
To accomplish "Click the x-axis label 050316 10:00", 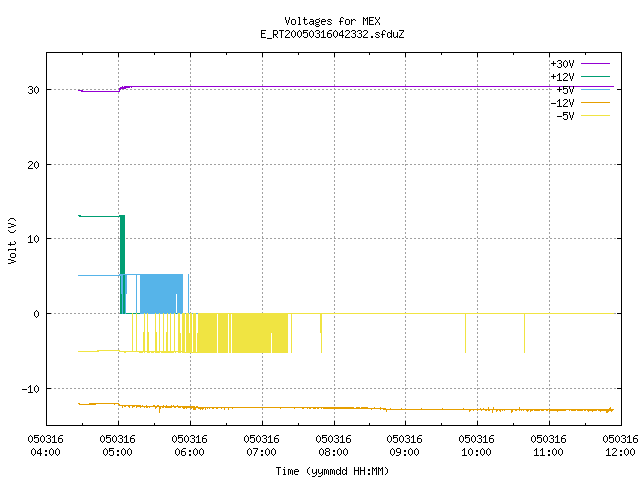I will click(x=476, y=446).
